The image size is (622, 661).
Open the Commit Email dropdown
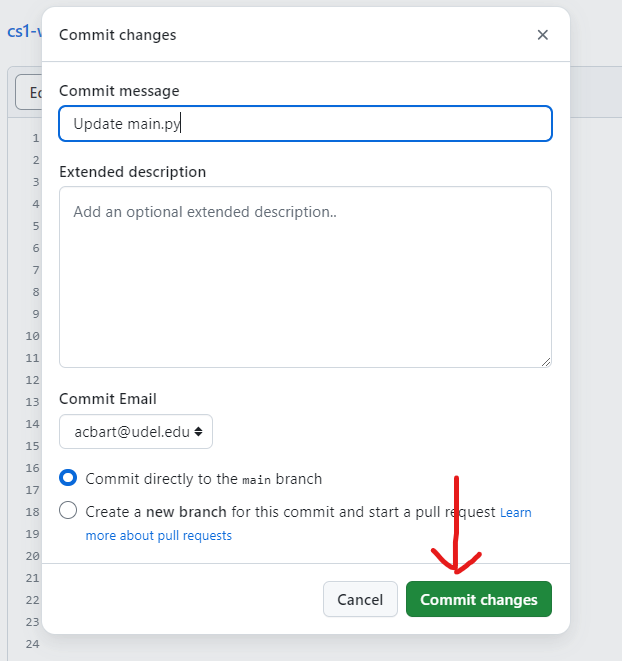136,432
